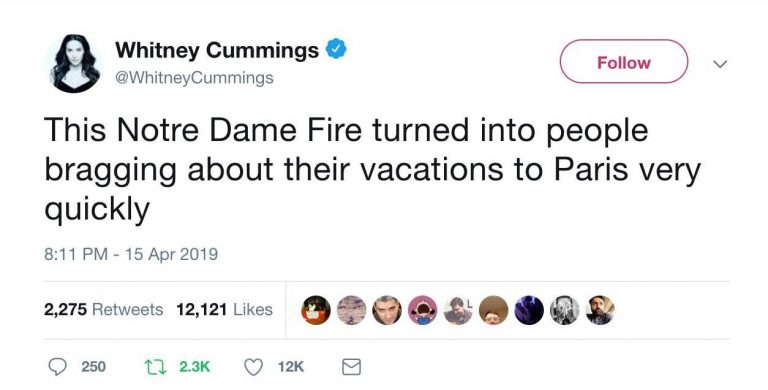768x390 pixels.
Task: Open the @WhitneyCummings handle link
Action: pos(193,78)
